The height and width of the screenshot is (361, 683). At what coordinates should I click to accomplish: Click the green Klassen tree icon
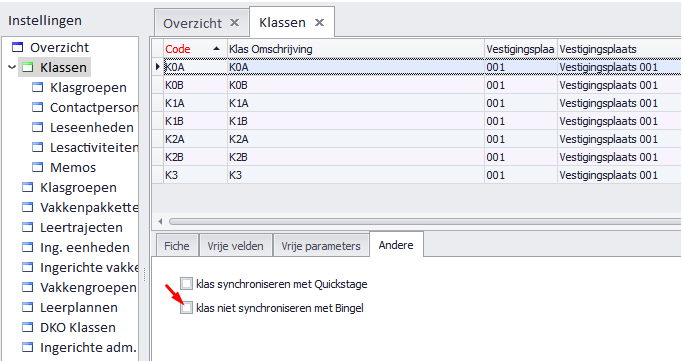click(28, 67)
